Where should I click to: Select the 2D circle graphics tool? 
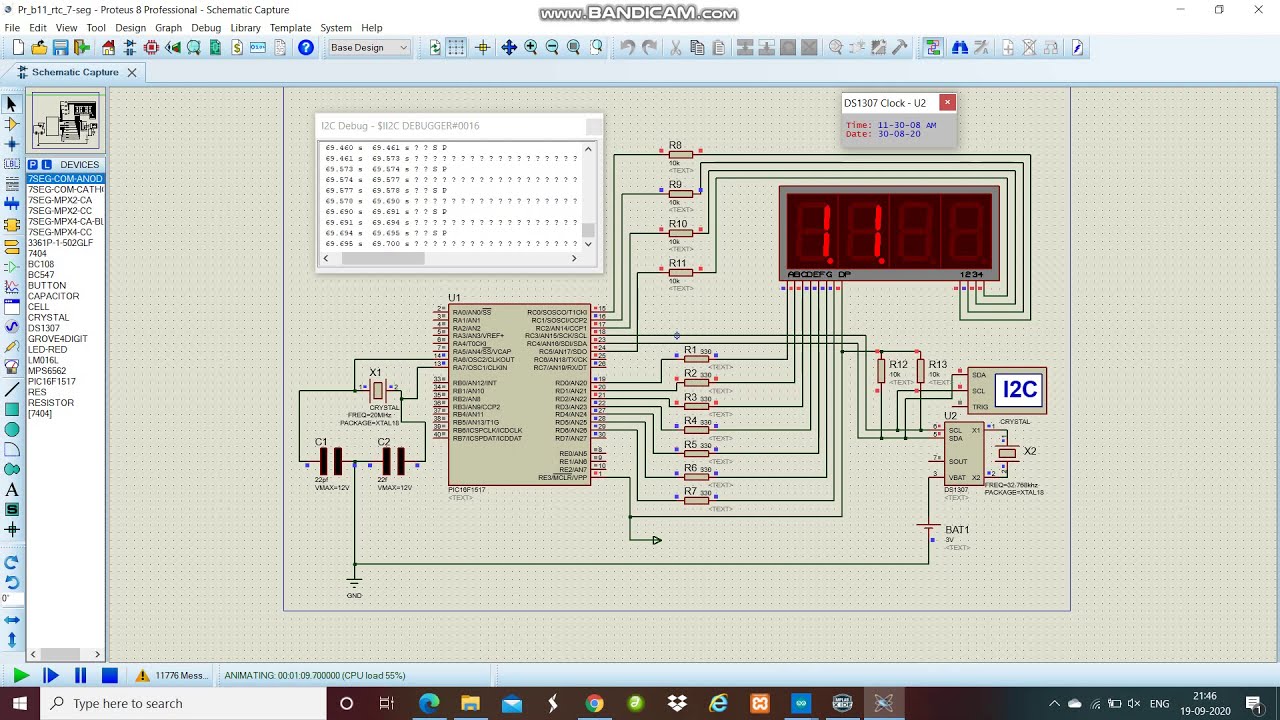[x=12, y=429]
